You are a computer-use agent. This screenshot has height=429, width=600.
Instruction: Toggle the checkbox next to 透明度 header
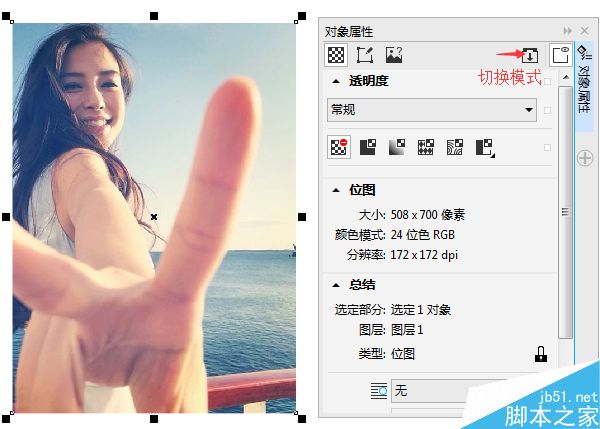[548, 82]
